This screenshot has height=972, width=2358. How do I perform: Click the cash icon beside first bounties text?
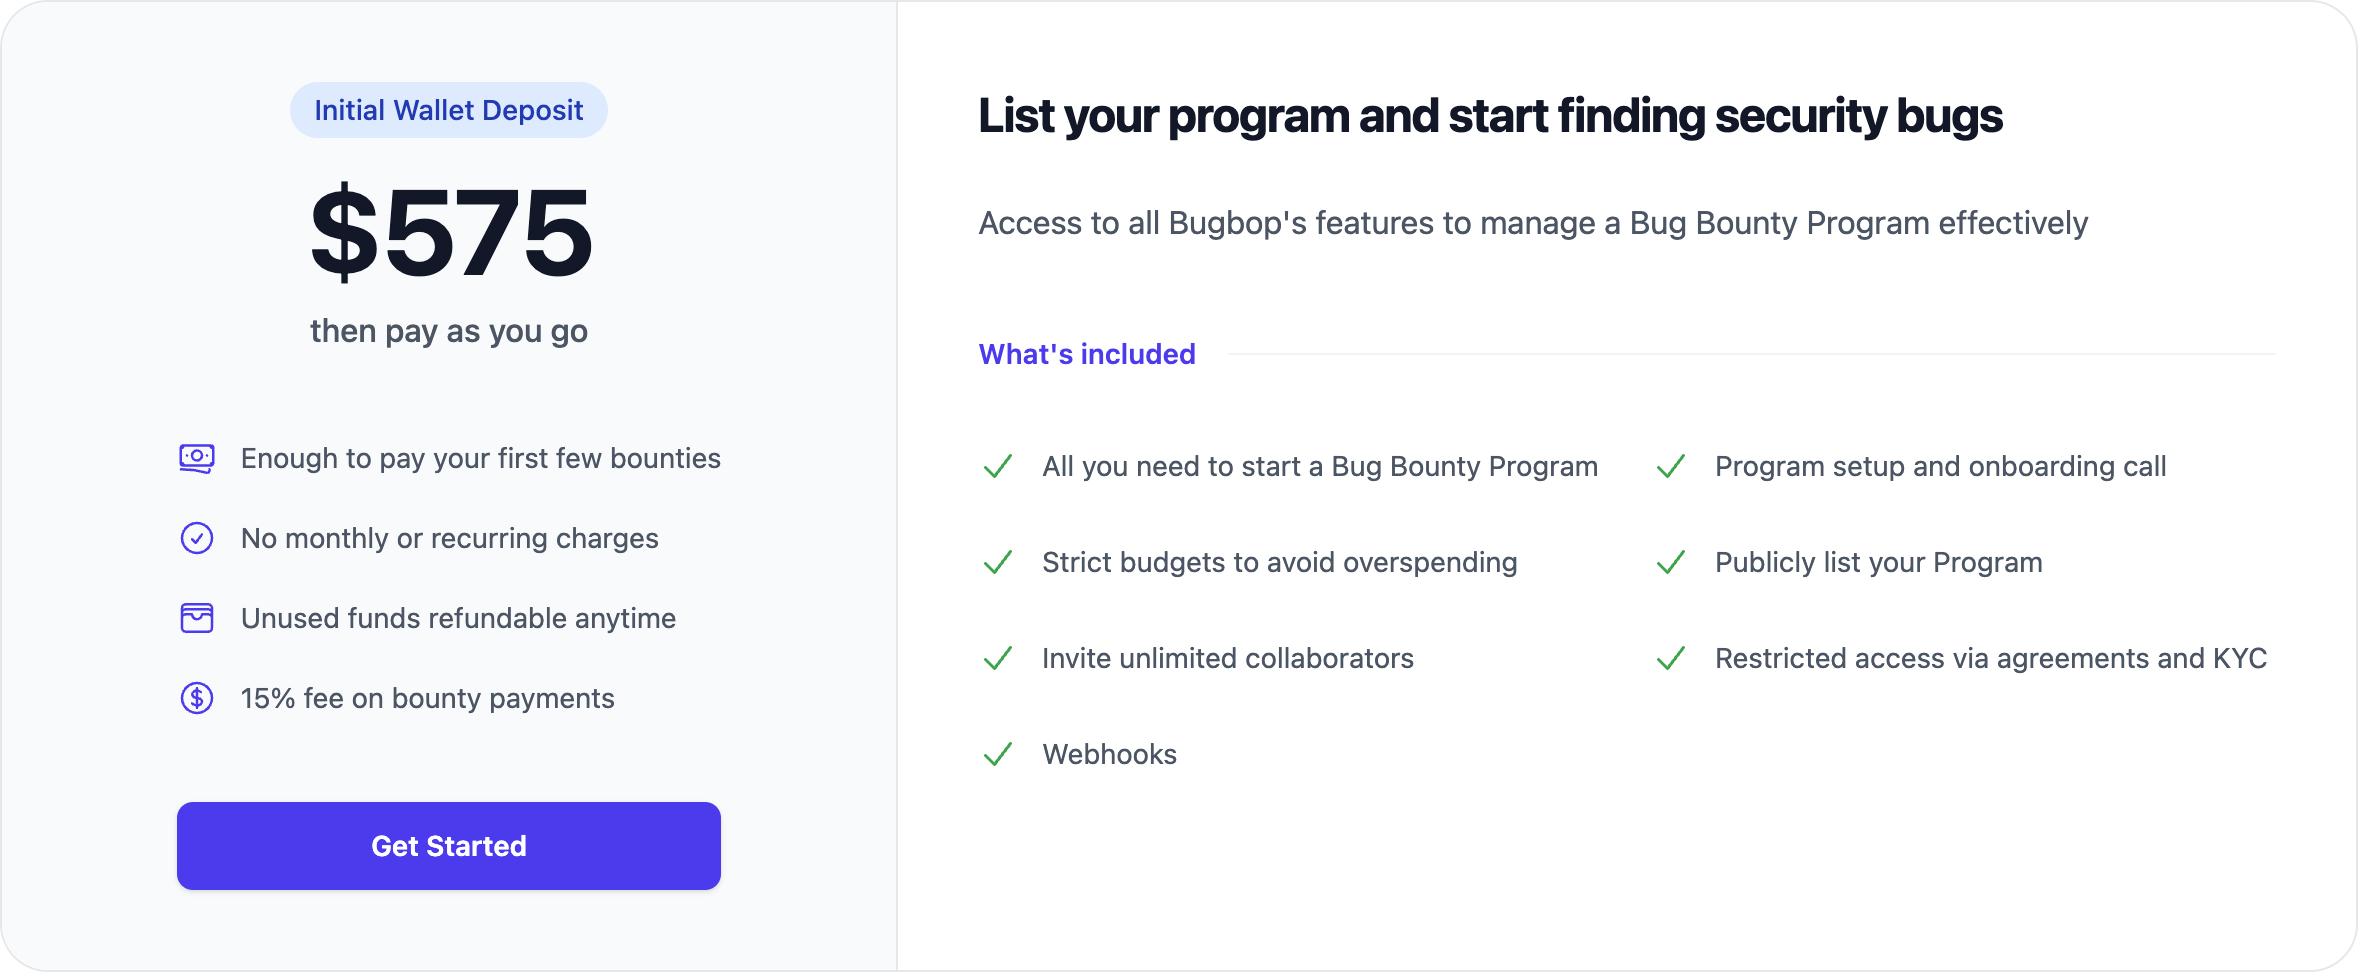[198, 459]
